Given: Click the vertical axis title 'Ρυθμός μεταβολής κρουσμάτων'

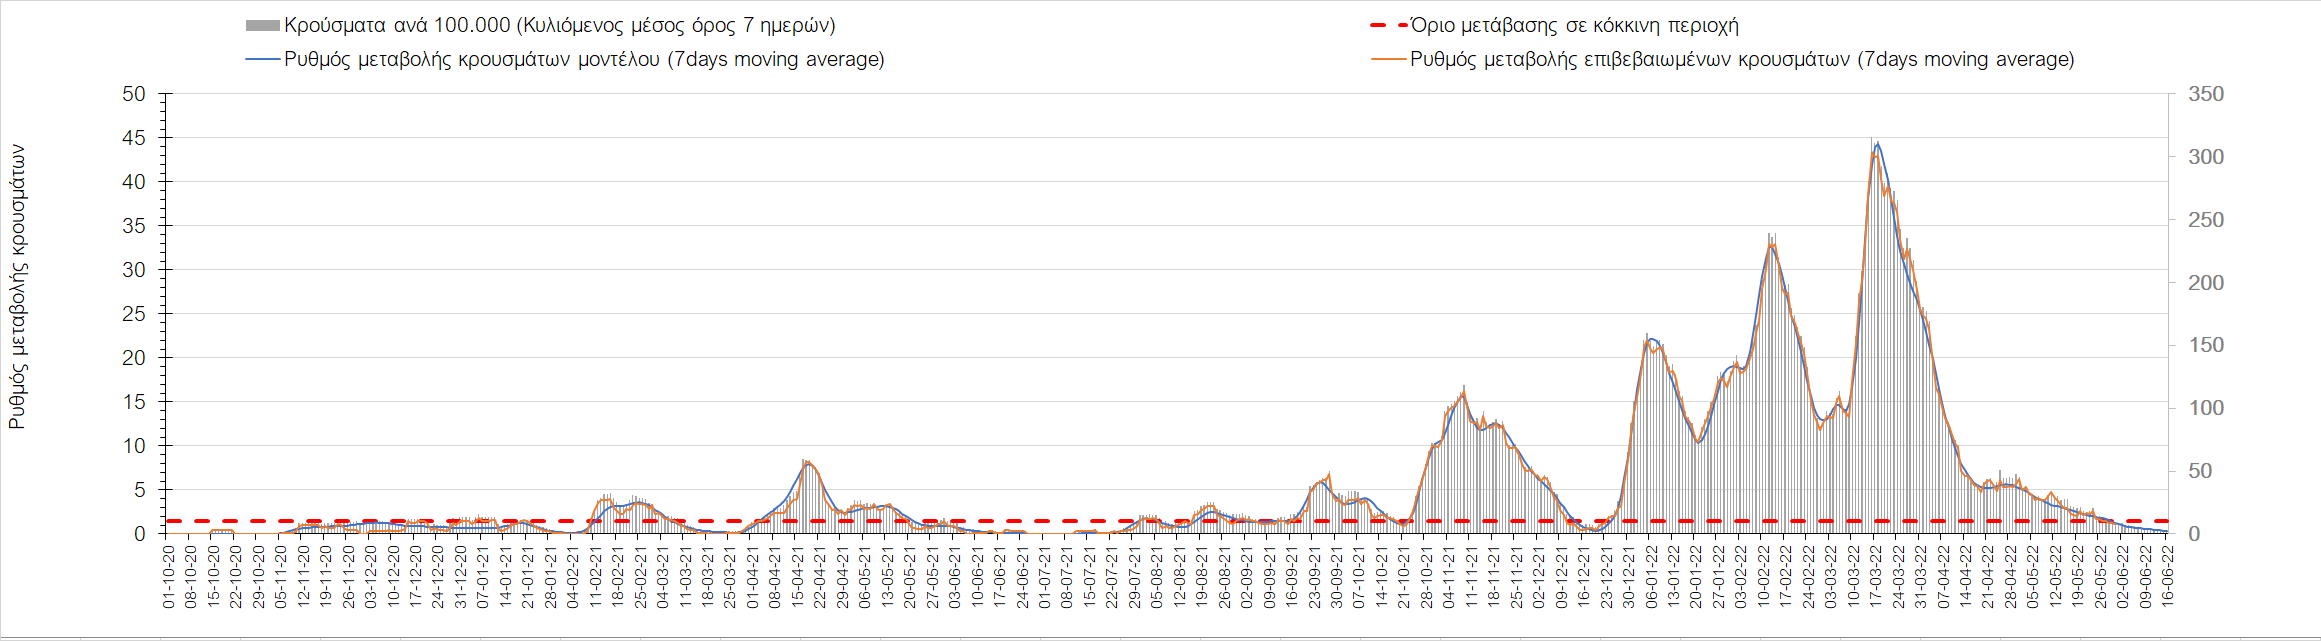Looking at the screenshot, I should click(x=17, y=287).
